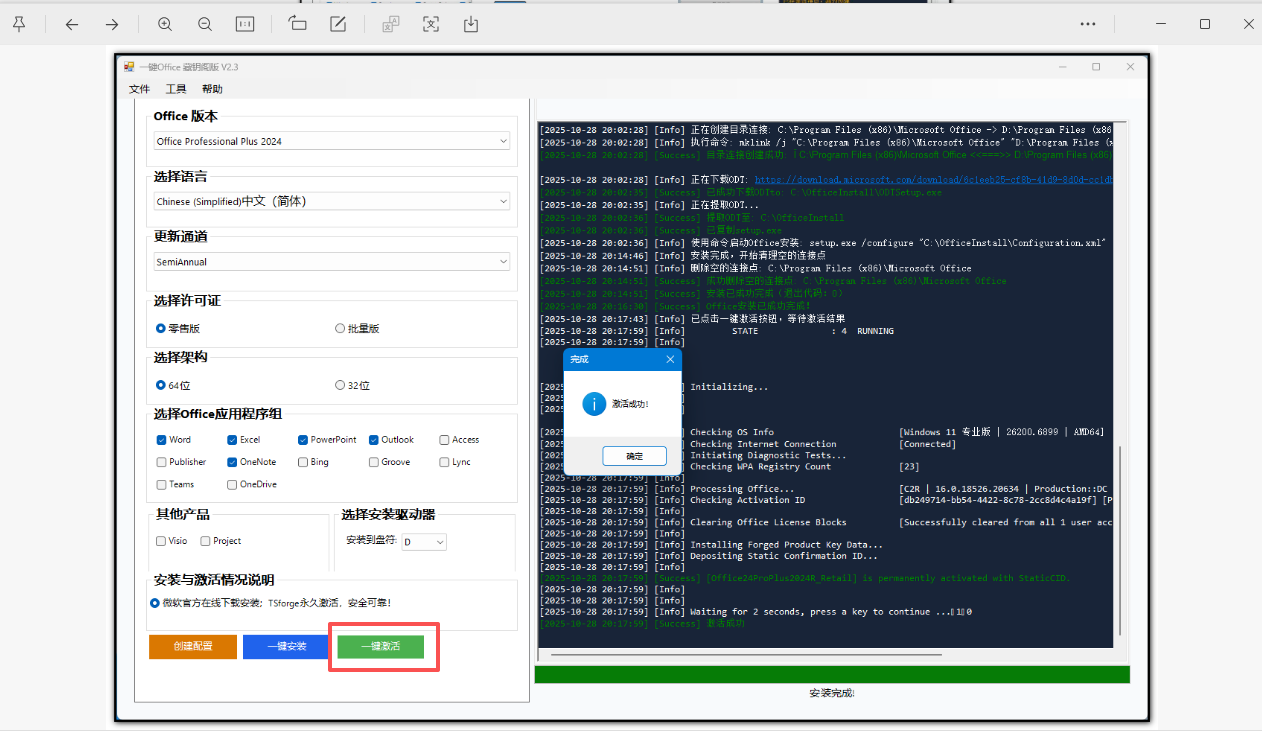1262x731 pixels.
Task: Close the 完成 dialog with its X
Action: 670,359
